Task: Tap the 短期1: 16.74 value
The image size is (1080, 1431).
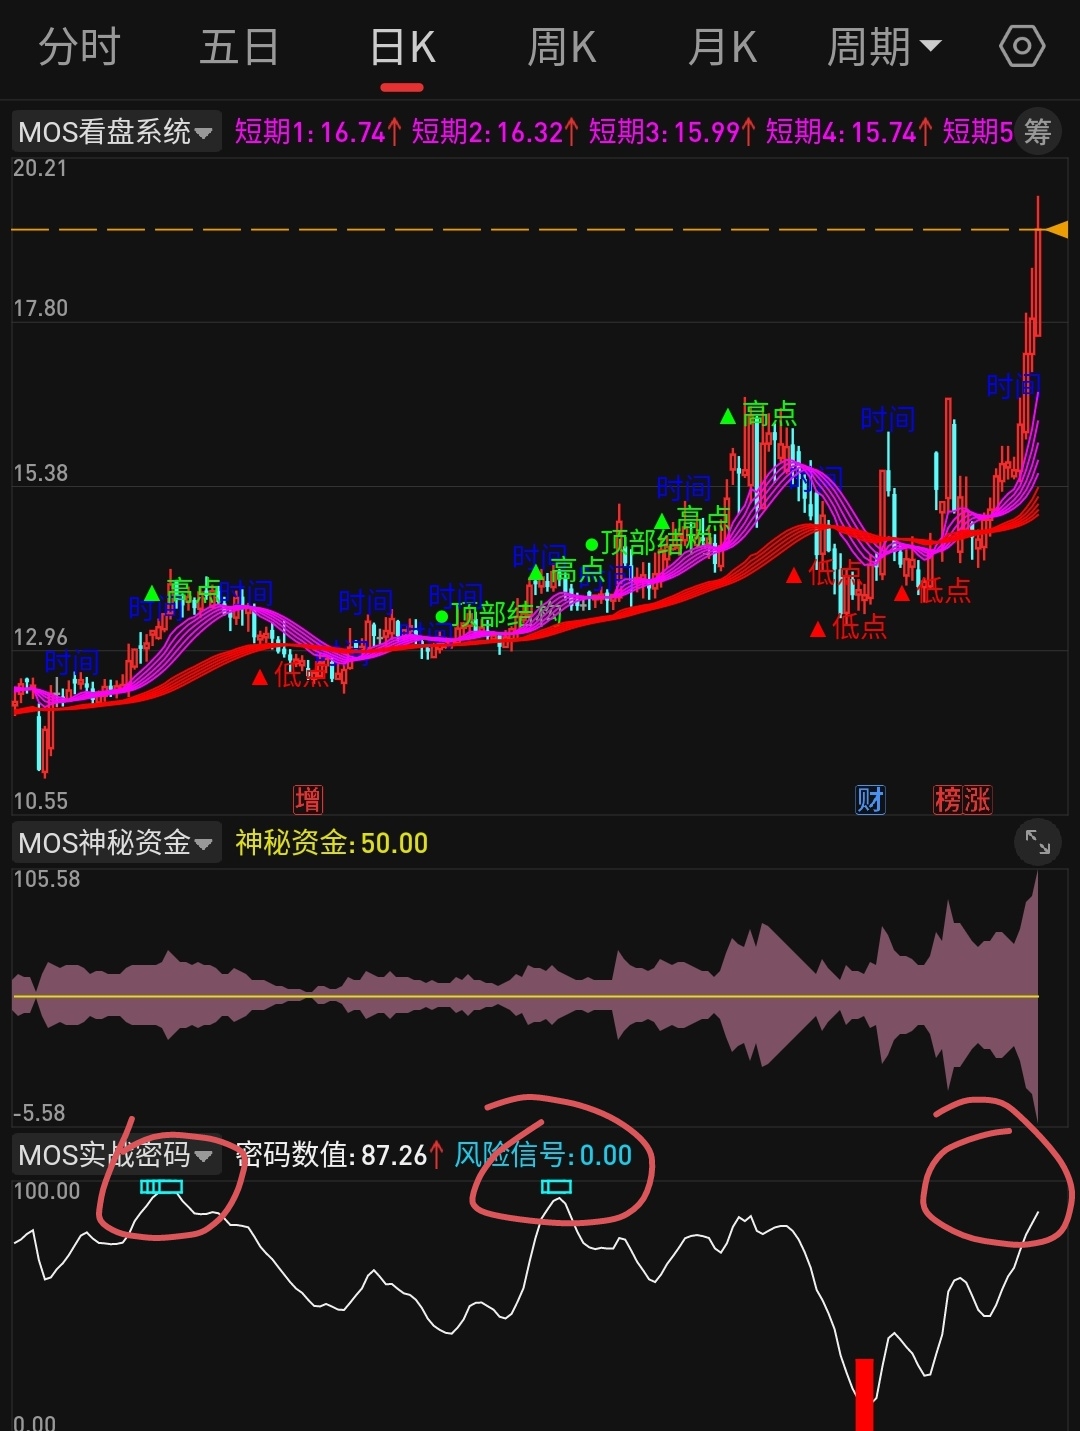Action: 318,132
